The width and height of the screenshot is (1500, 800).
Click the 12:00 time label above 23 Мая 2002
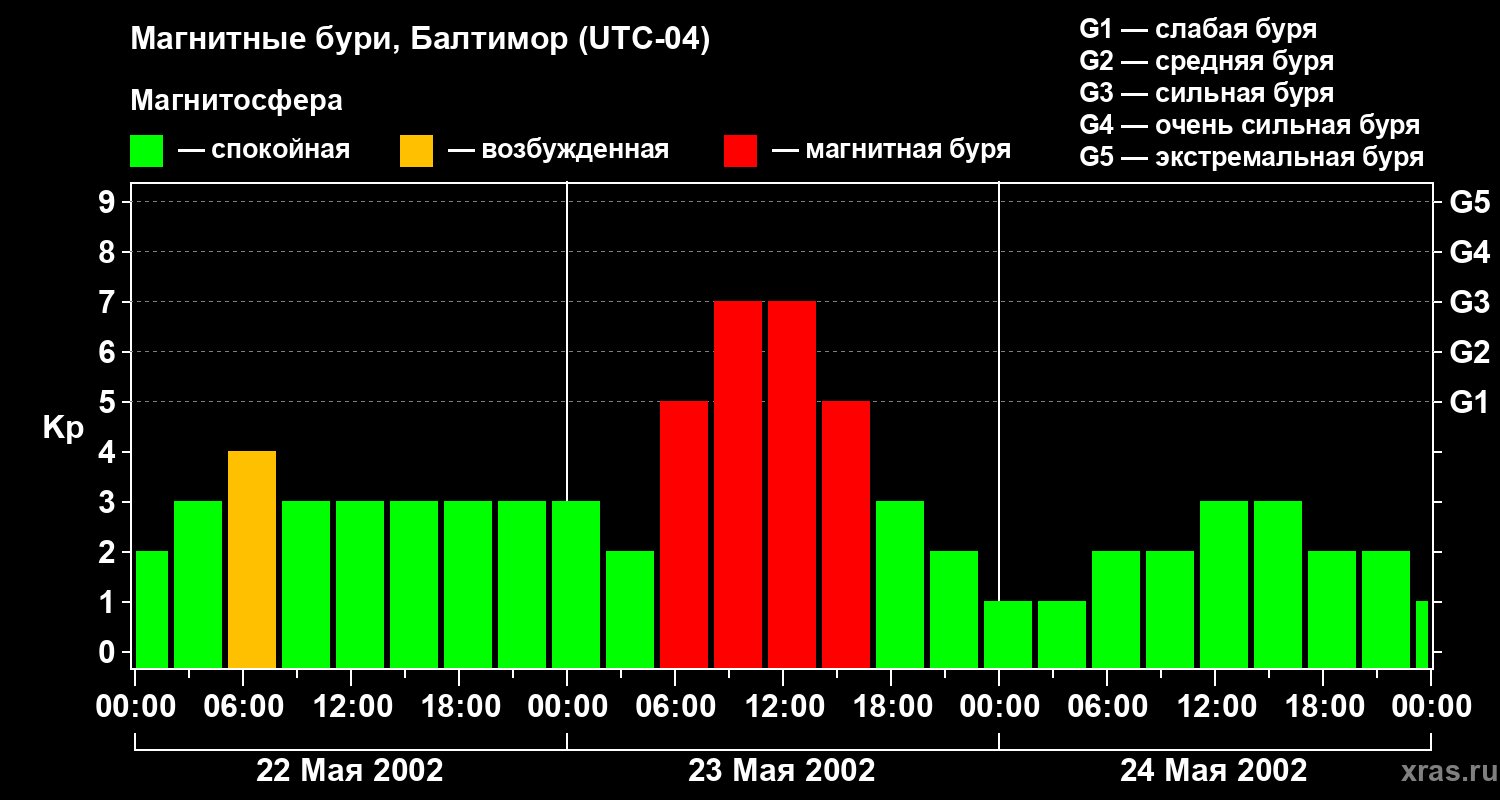click(x=783, y=707)
